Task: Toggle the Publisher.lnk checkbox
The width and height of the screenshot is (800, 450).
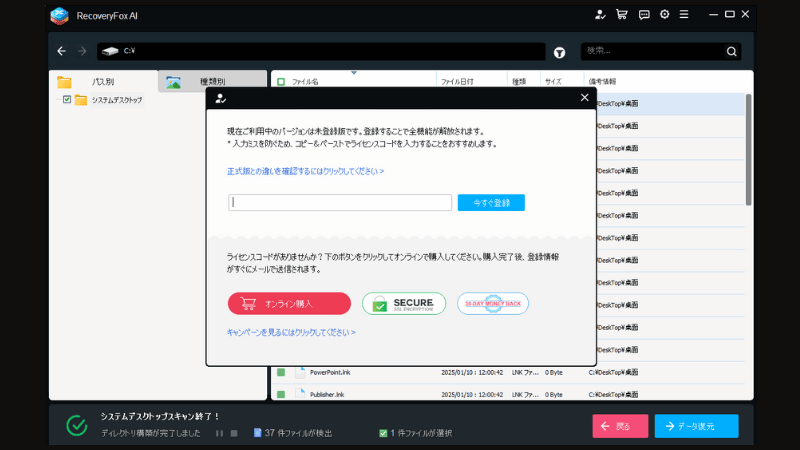Action: coord(281,394)
